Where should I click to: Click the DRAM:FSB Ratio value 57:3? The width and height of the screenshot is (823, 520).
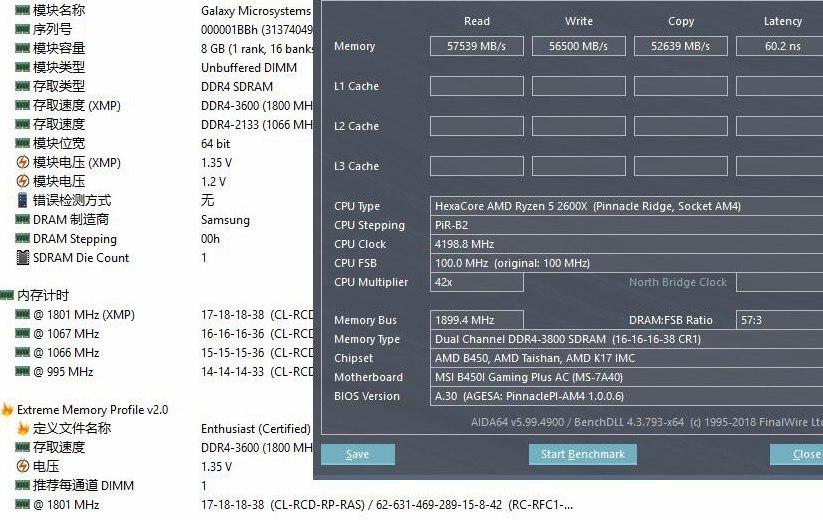(780, 320)
